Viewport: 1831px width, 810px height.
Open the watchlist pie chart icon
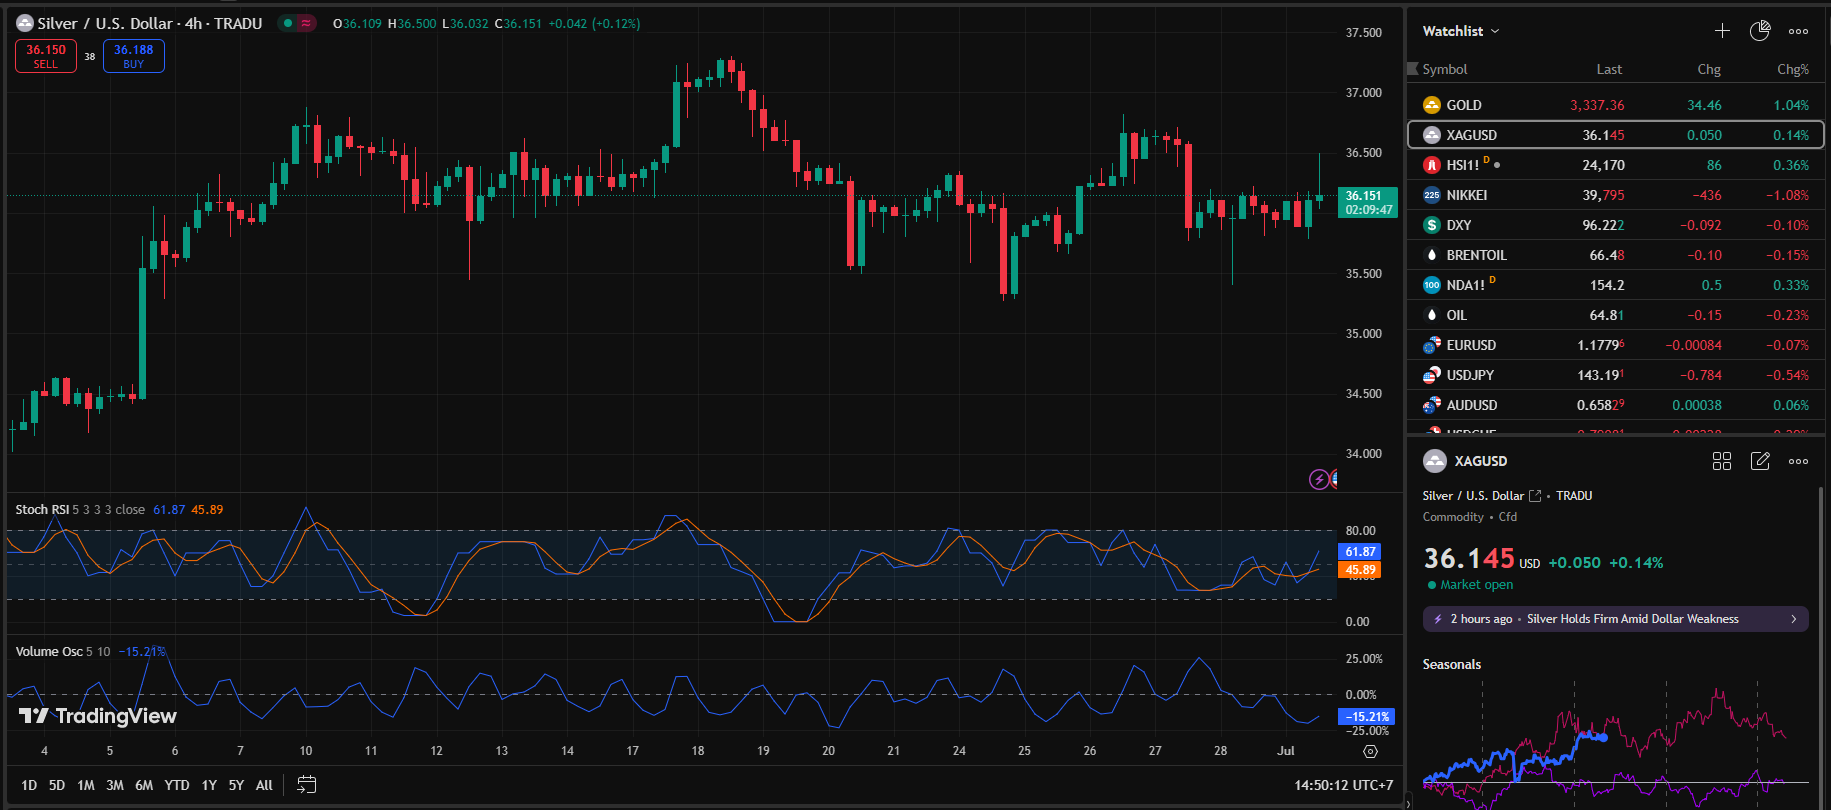tap(1760, 31)
